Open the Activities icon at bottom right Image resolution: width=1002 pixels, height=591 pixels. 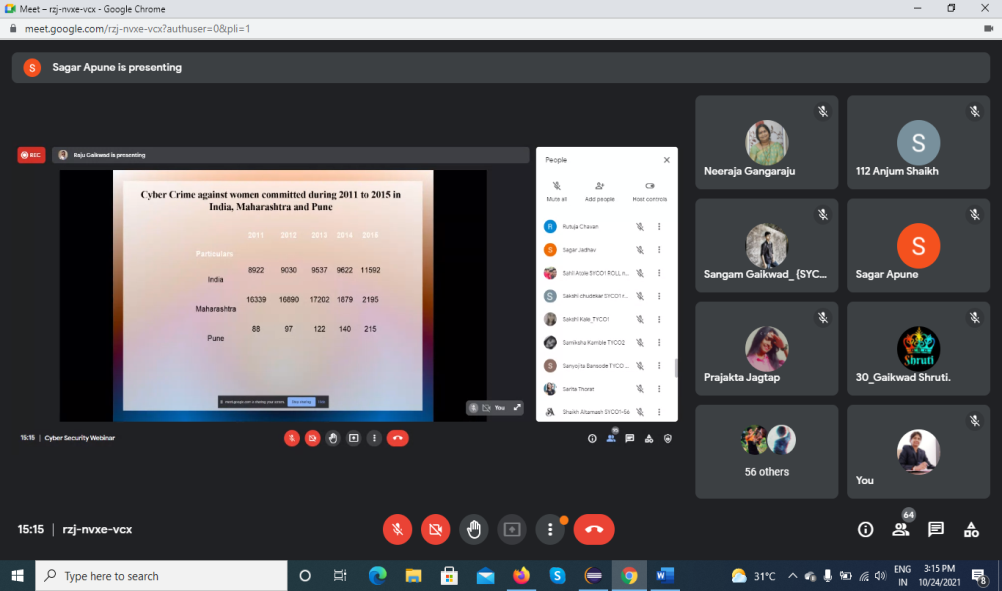coord(971,529)
